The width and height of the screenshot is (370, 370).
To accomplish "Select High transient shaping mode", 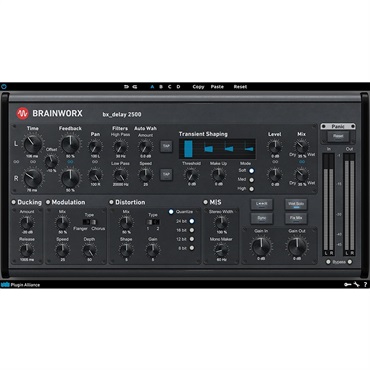I will tap(252, 189).
